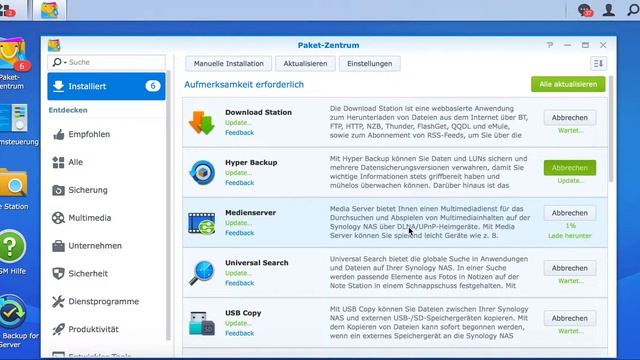Click the Entdecken section label
640x360 pixels.
68,110
